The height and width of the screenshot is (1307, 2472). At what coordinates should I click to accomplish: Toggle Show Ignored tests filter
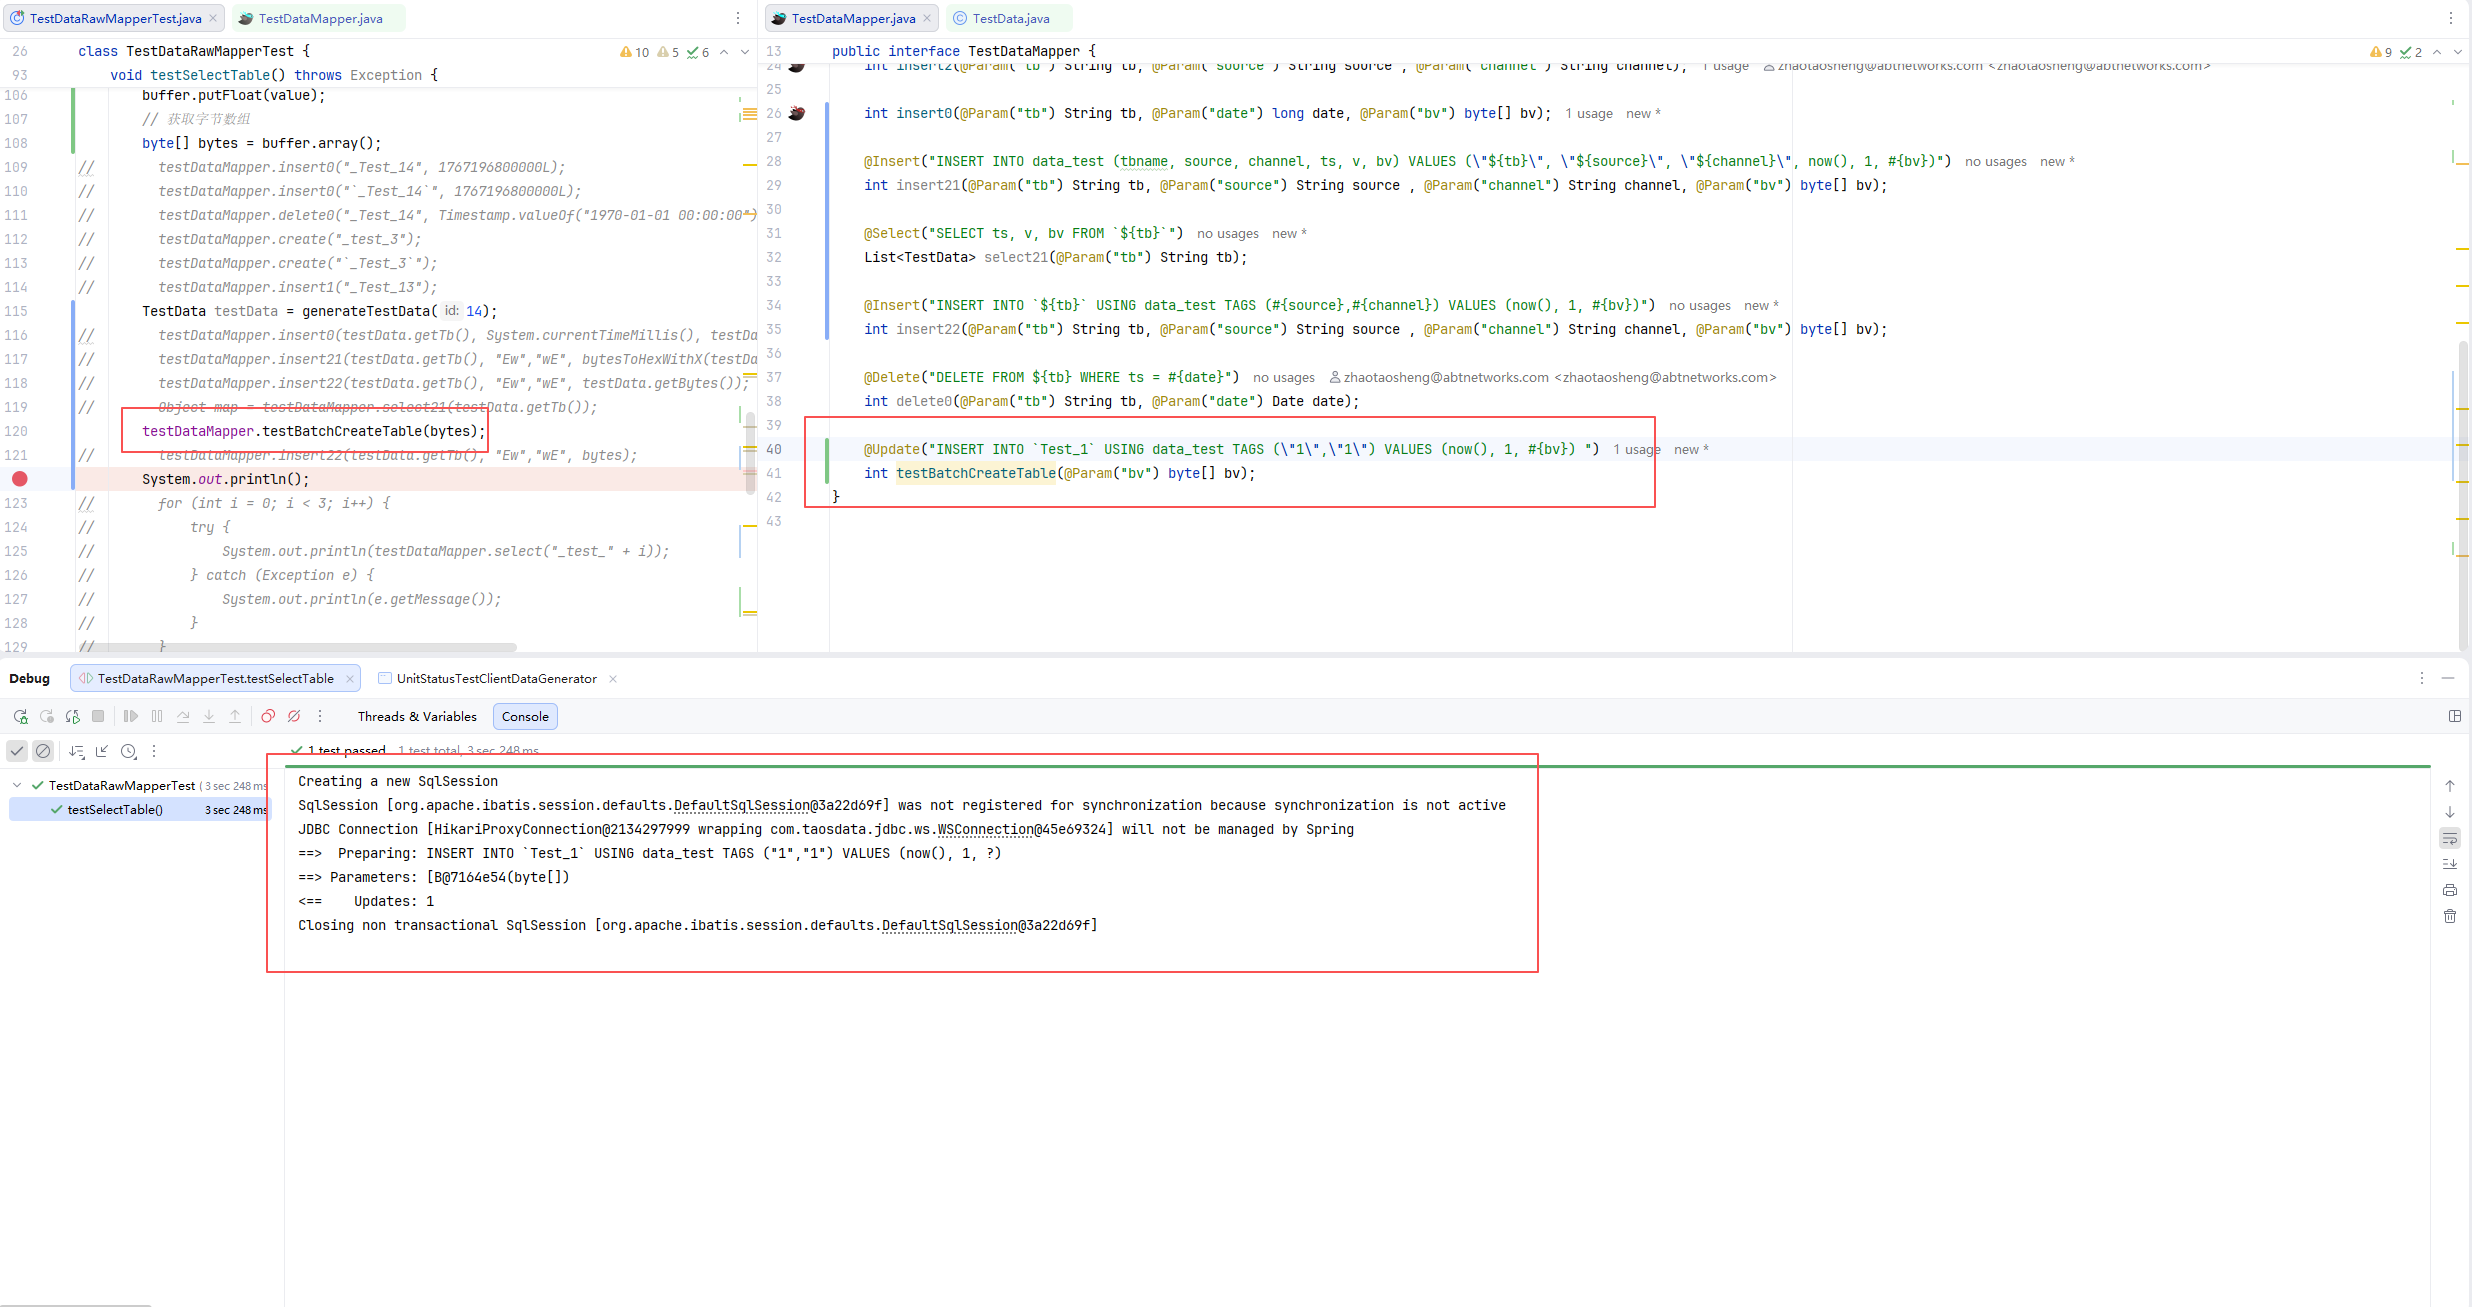(43, 751)
